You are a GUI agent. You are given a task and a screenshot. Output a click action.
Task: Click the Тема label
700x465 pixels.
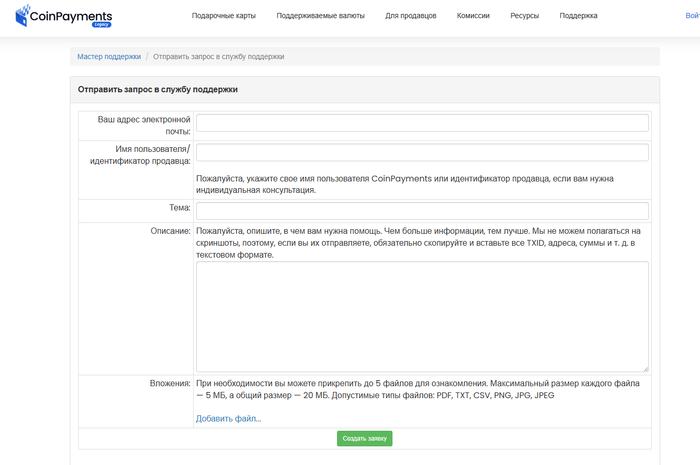tap(179, 208)
